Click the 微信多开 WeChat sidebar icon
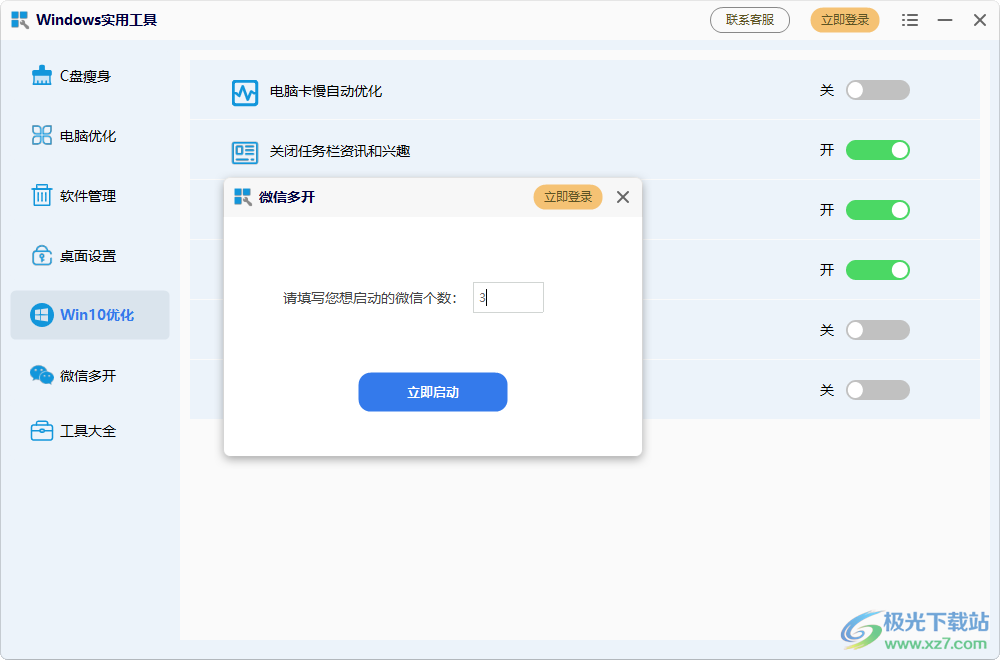The width and height of the screenshot is (1000, 660). (x=42, y=376)
